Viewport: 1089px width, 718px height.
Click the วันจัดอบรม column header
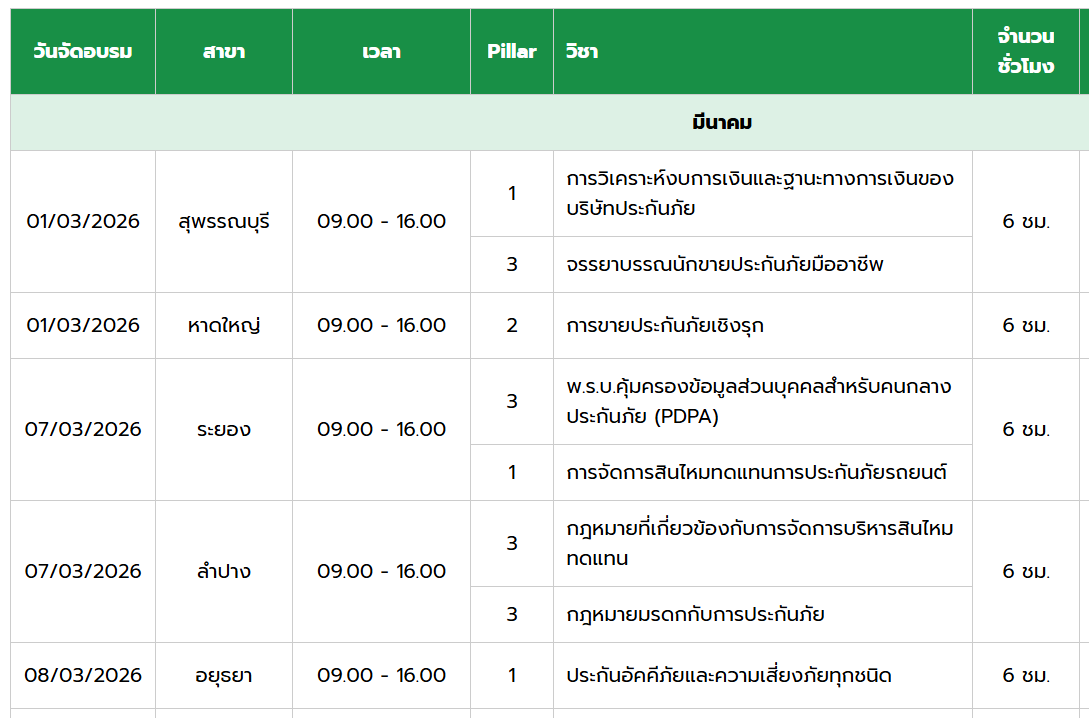pyautogui.click(x=82, y=52)
